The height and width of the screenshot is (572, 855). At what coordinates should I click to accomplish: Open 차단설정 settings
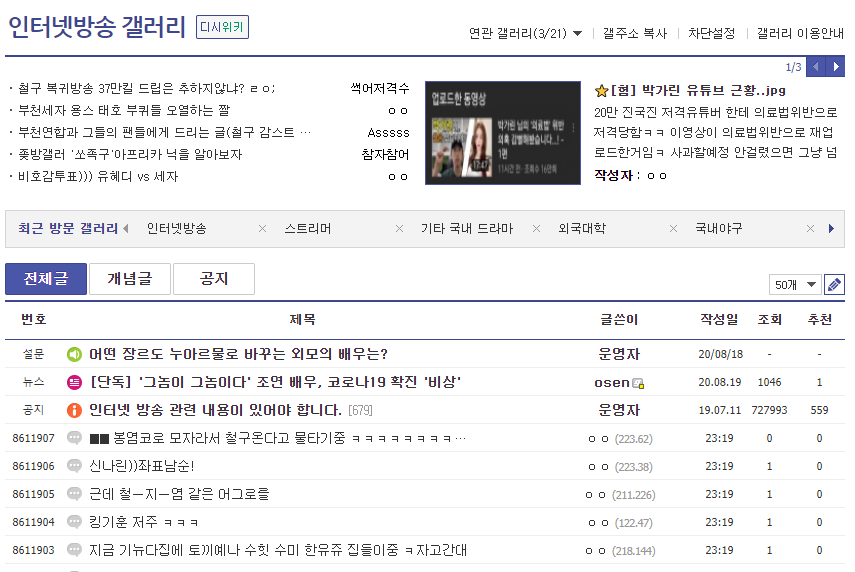click(x=711, y=33)
